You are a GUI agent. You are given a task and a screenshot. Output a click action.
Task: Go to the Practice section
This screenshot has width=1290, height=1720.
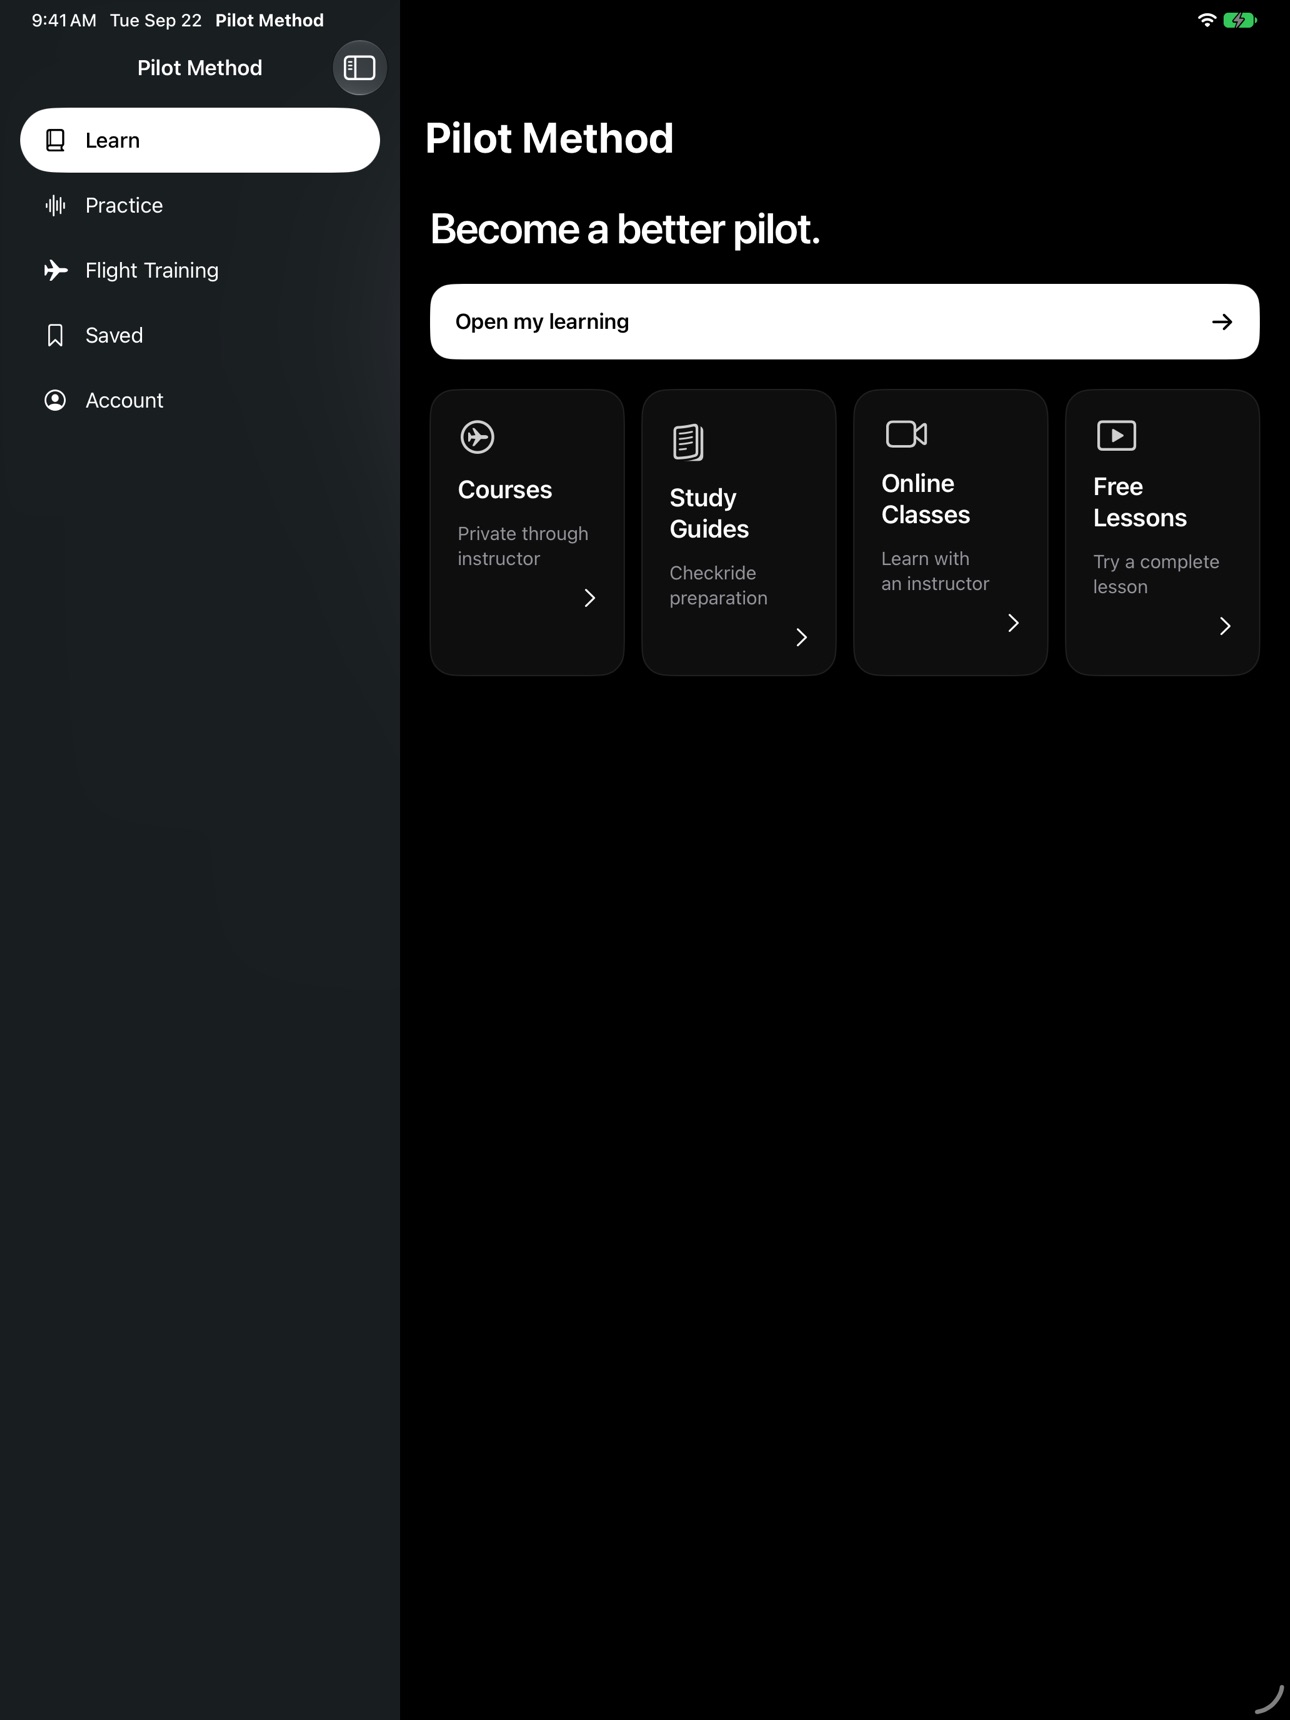click(x=200, y=205)
